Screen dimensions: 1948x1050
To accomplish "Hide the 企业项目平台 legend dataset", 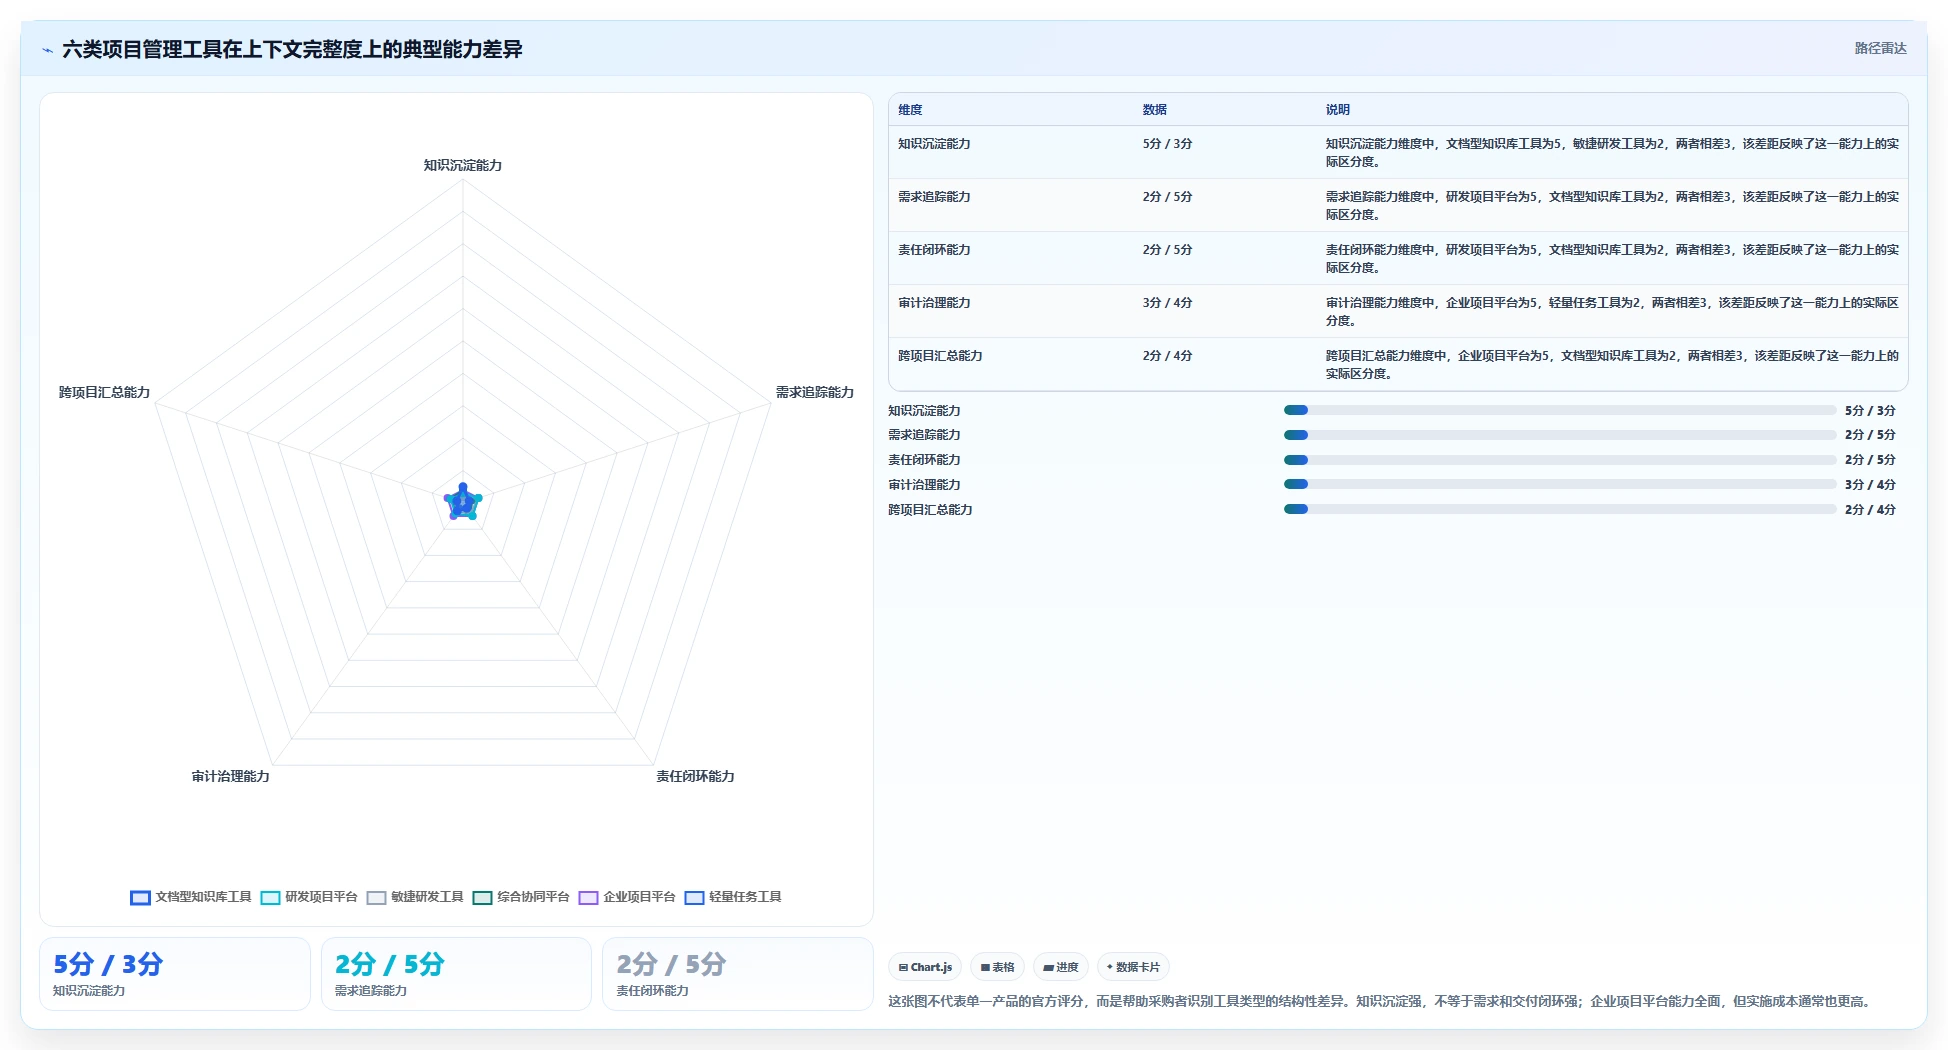I will (627, 897).
